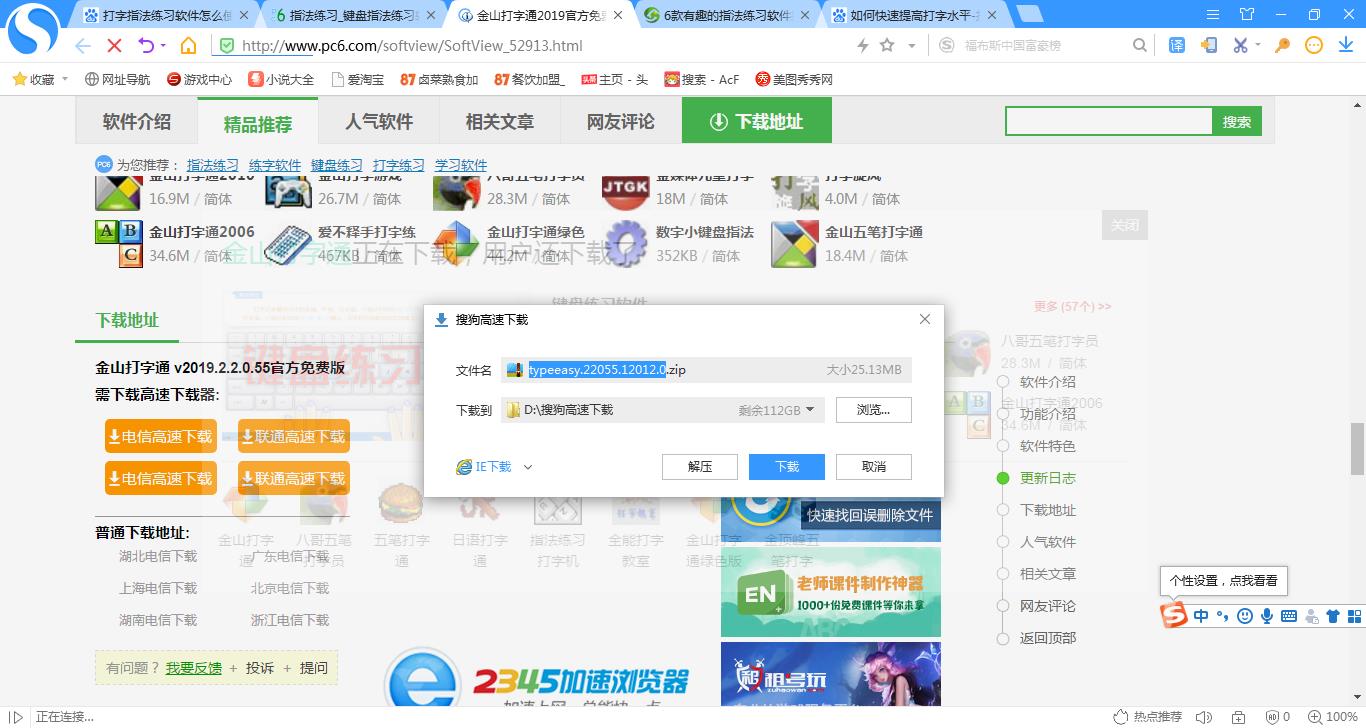1366x728 pixels.
Task: Click the favorite star in the address bar
Action: click(887, 46)
